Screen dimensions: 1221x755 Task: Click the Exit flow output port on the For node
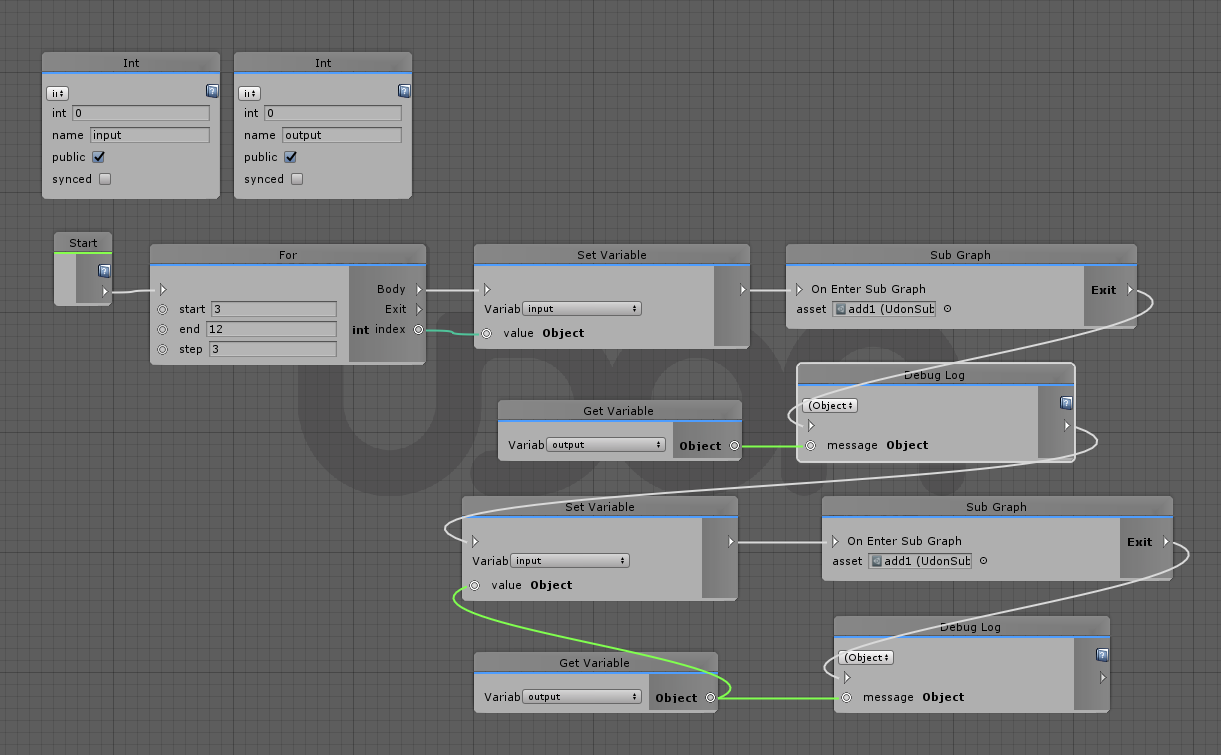(x=419, y=309)
